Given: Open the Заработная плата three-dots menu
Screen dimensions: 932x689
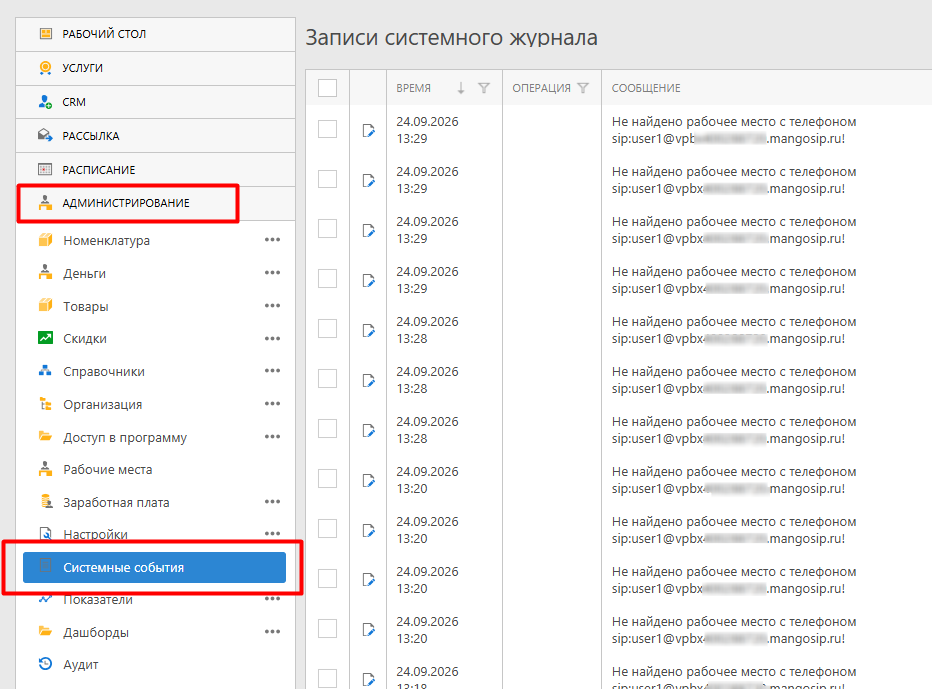Looking at the screenshot, I should point(272,502).
